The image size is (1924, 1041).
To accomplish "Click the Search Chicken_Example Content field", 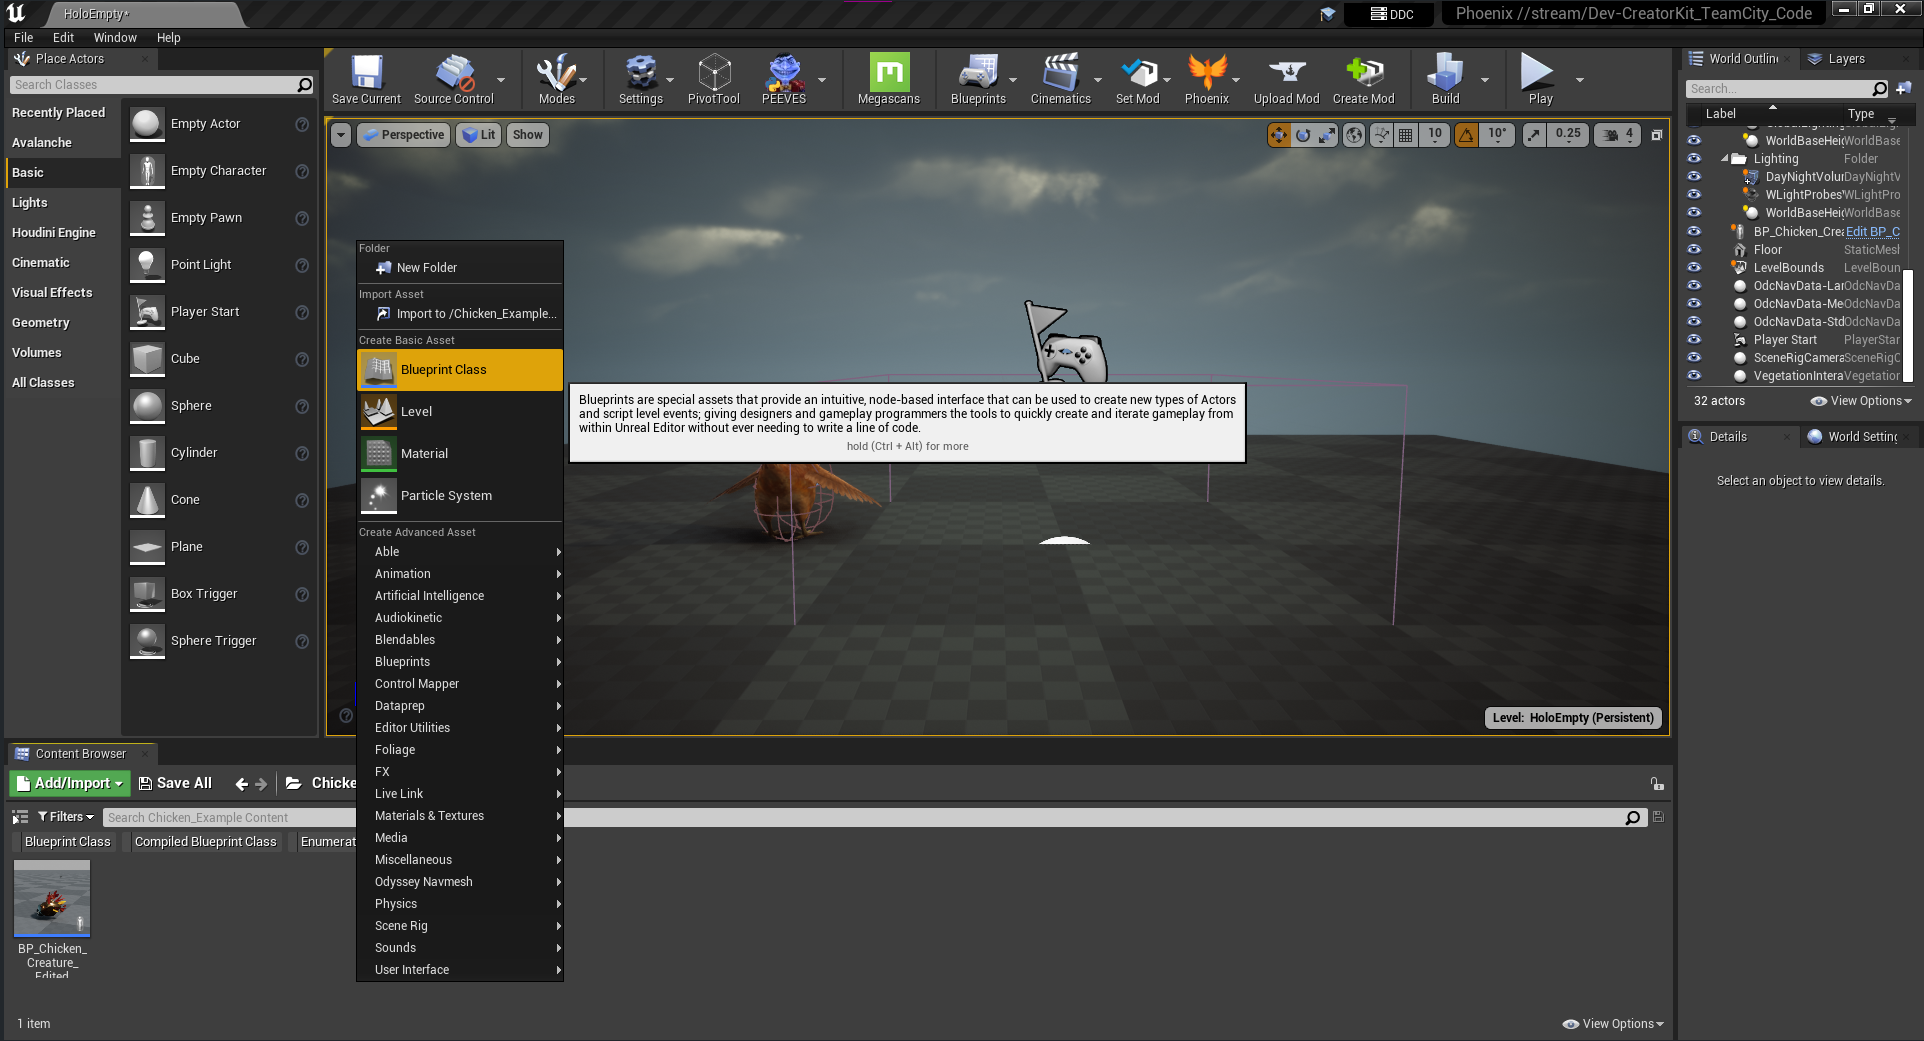I will 875,818.
